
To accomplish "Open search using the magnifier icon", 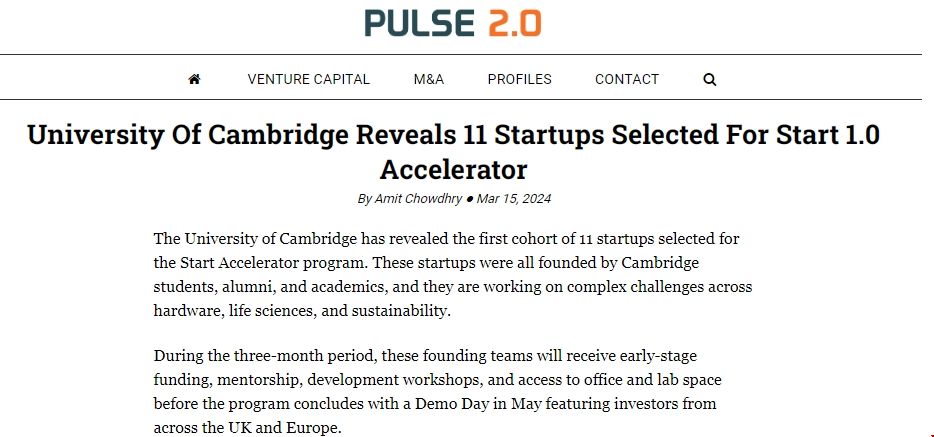I will (x=710, y=79).
